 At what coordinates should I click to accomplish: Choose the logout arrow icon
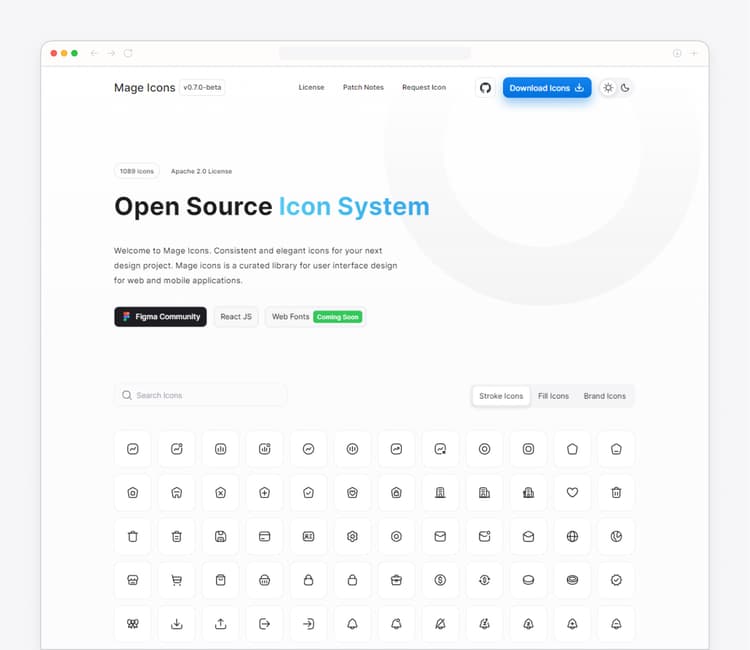point(265,624)
